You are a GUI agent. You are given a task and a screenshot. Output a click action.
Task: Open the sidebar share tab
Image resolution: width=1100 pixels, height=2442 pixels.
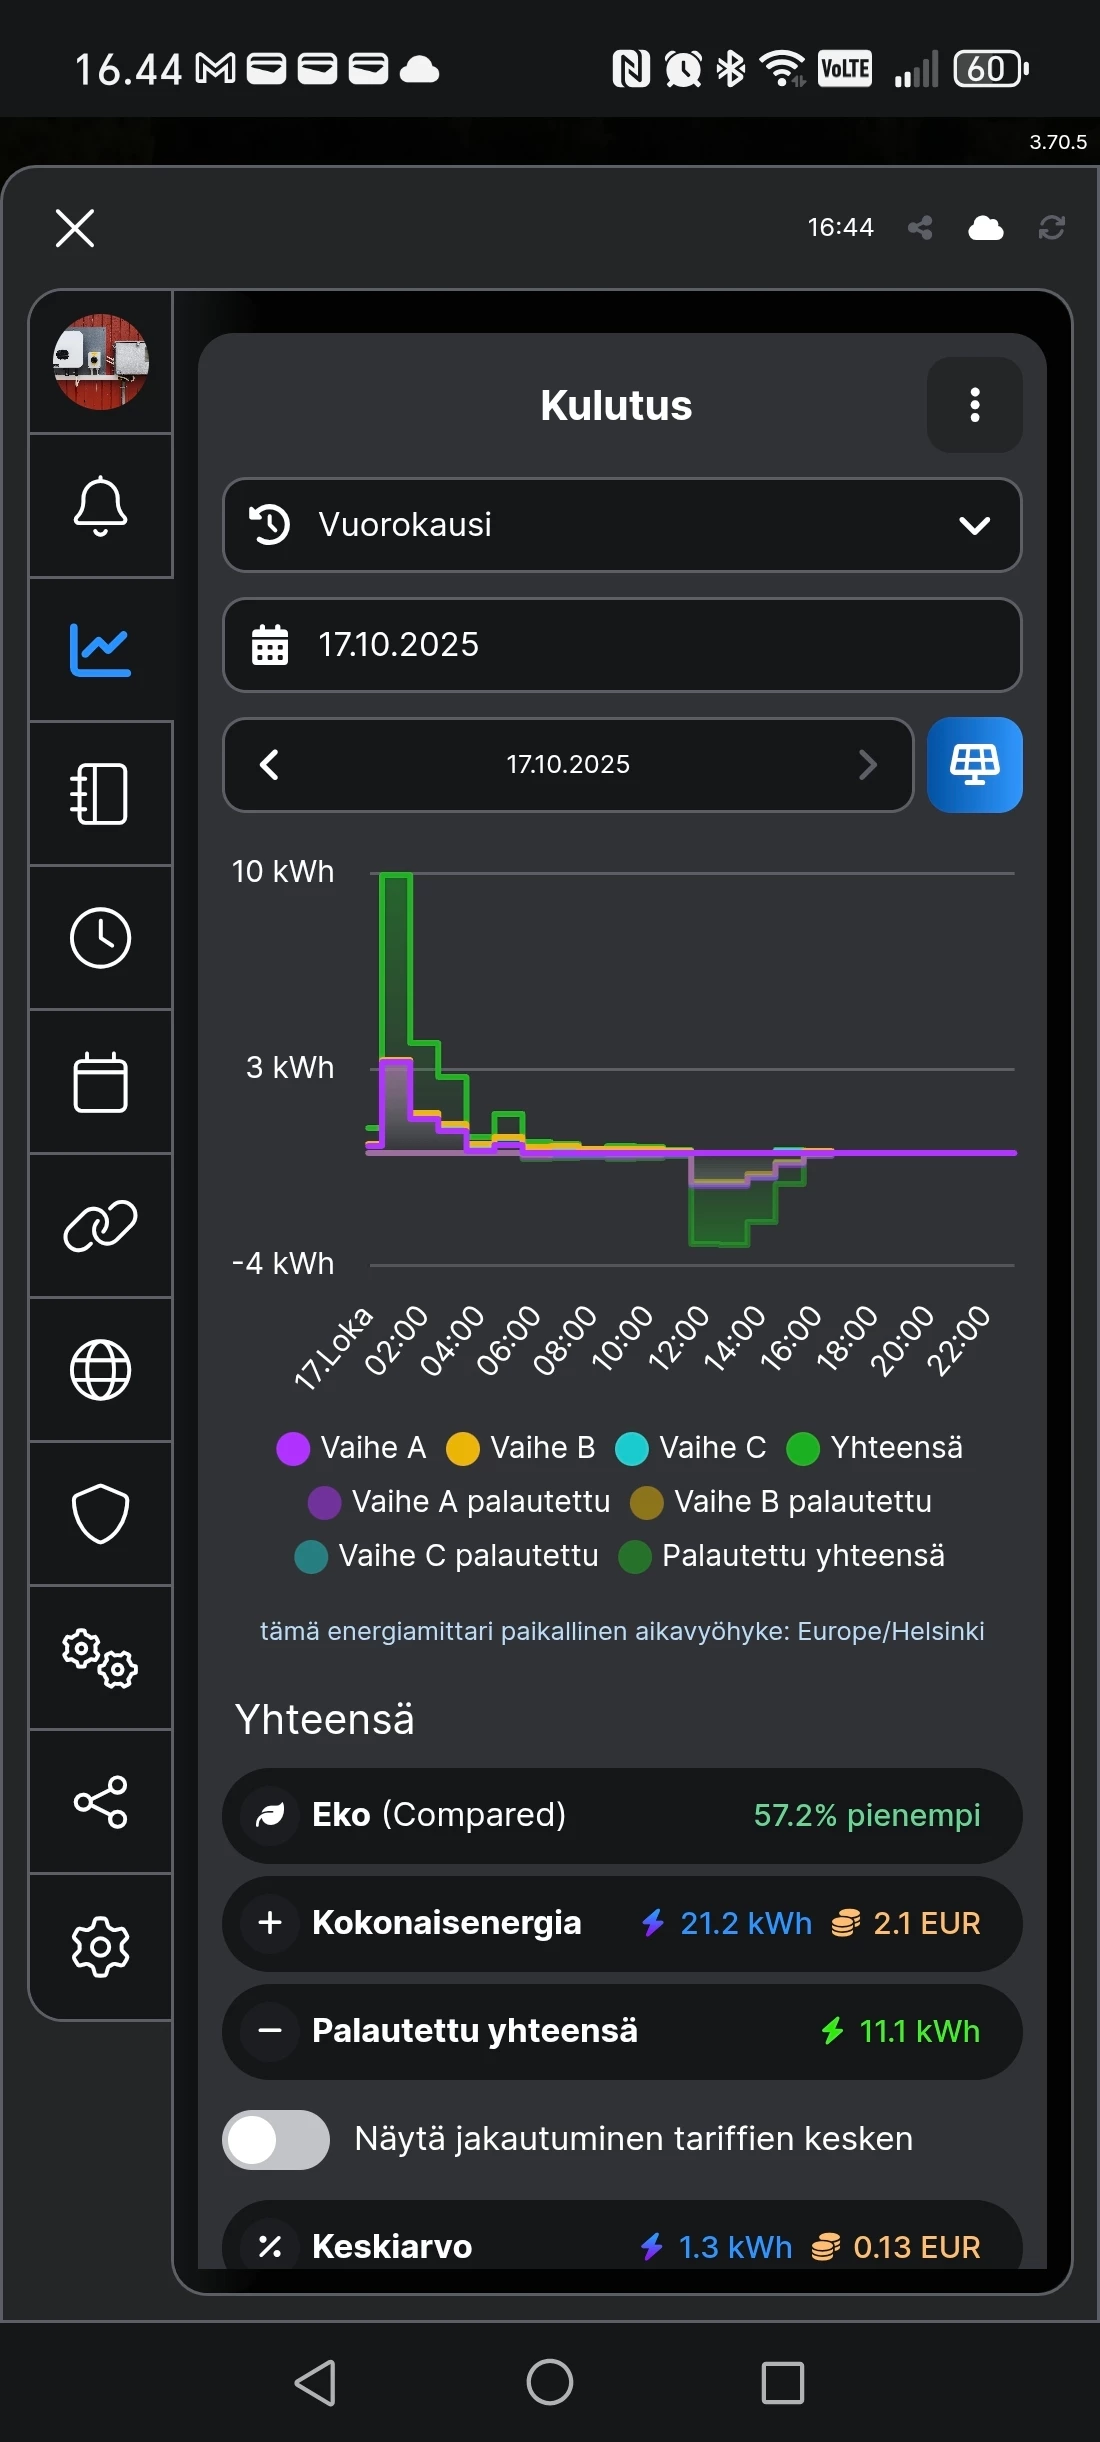(x=100, y=1802)
